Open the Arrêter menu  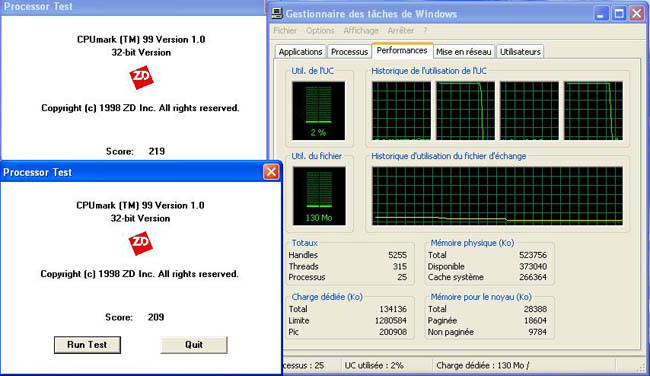(x=400, y=30)
